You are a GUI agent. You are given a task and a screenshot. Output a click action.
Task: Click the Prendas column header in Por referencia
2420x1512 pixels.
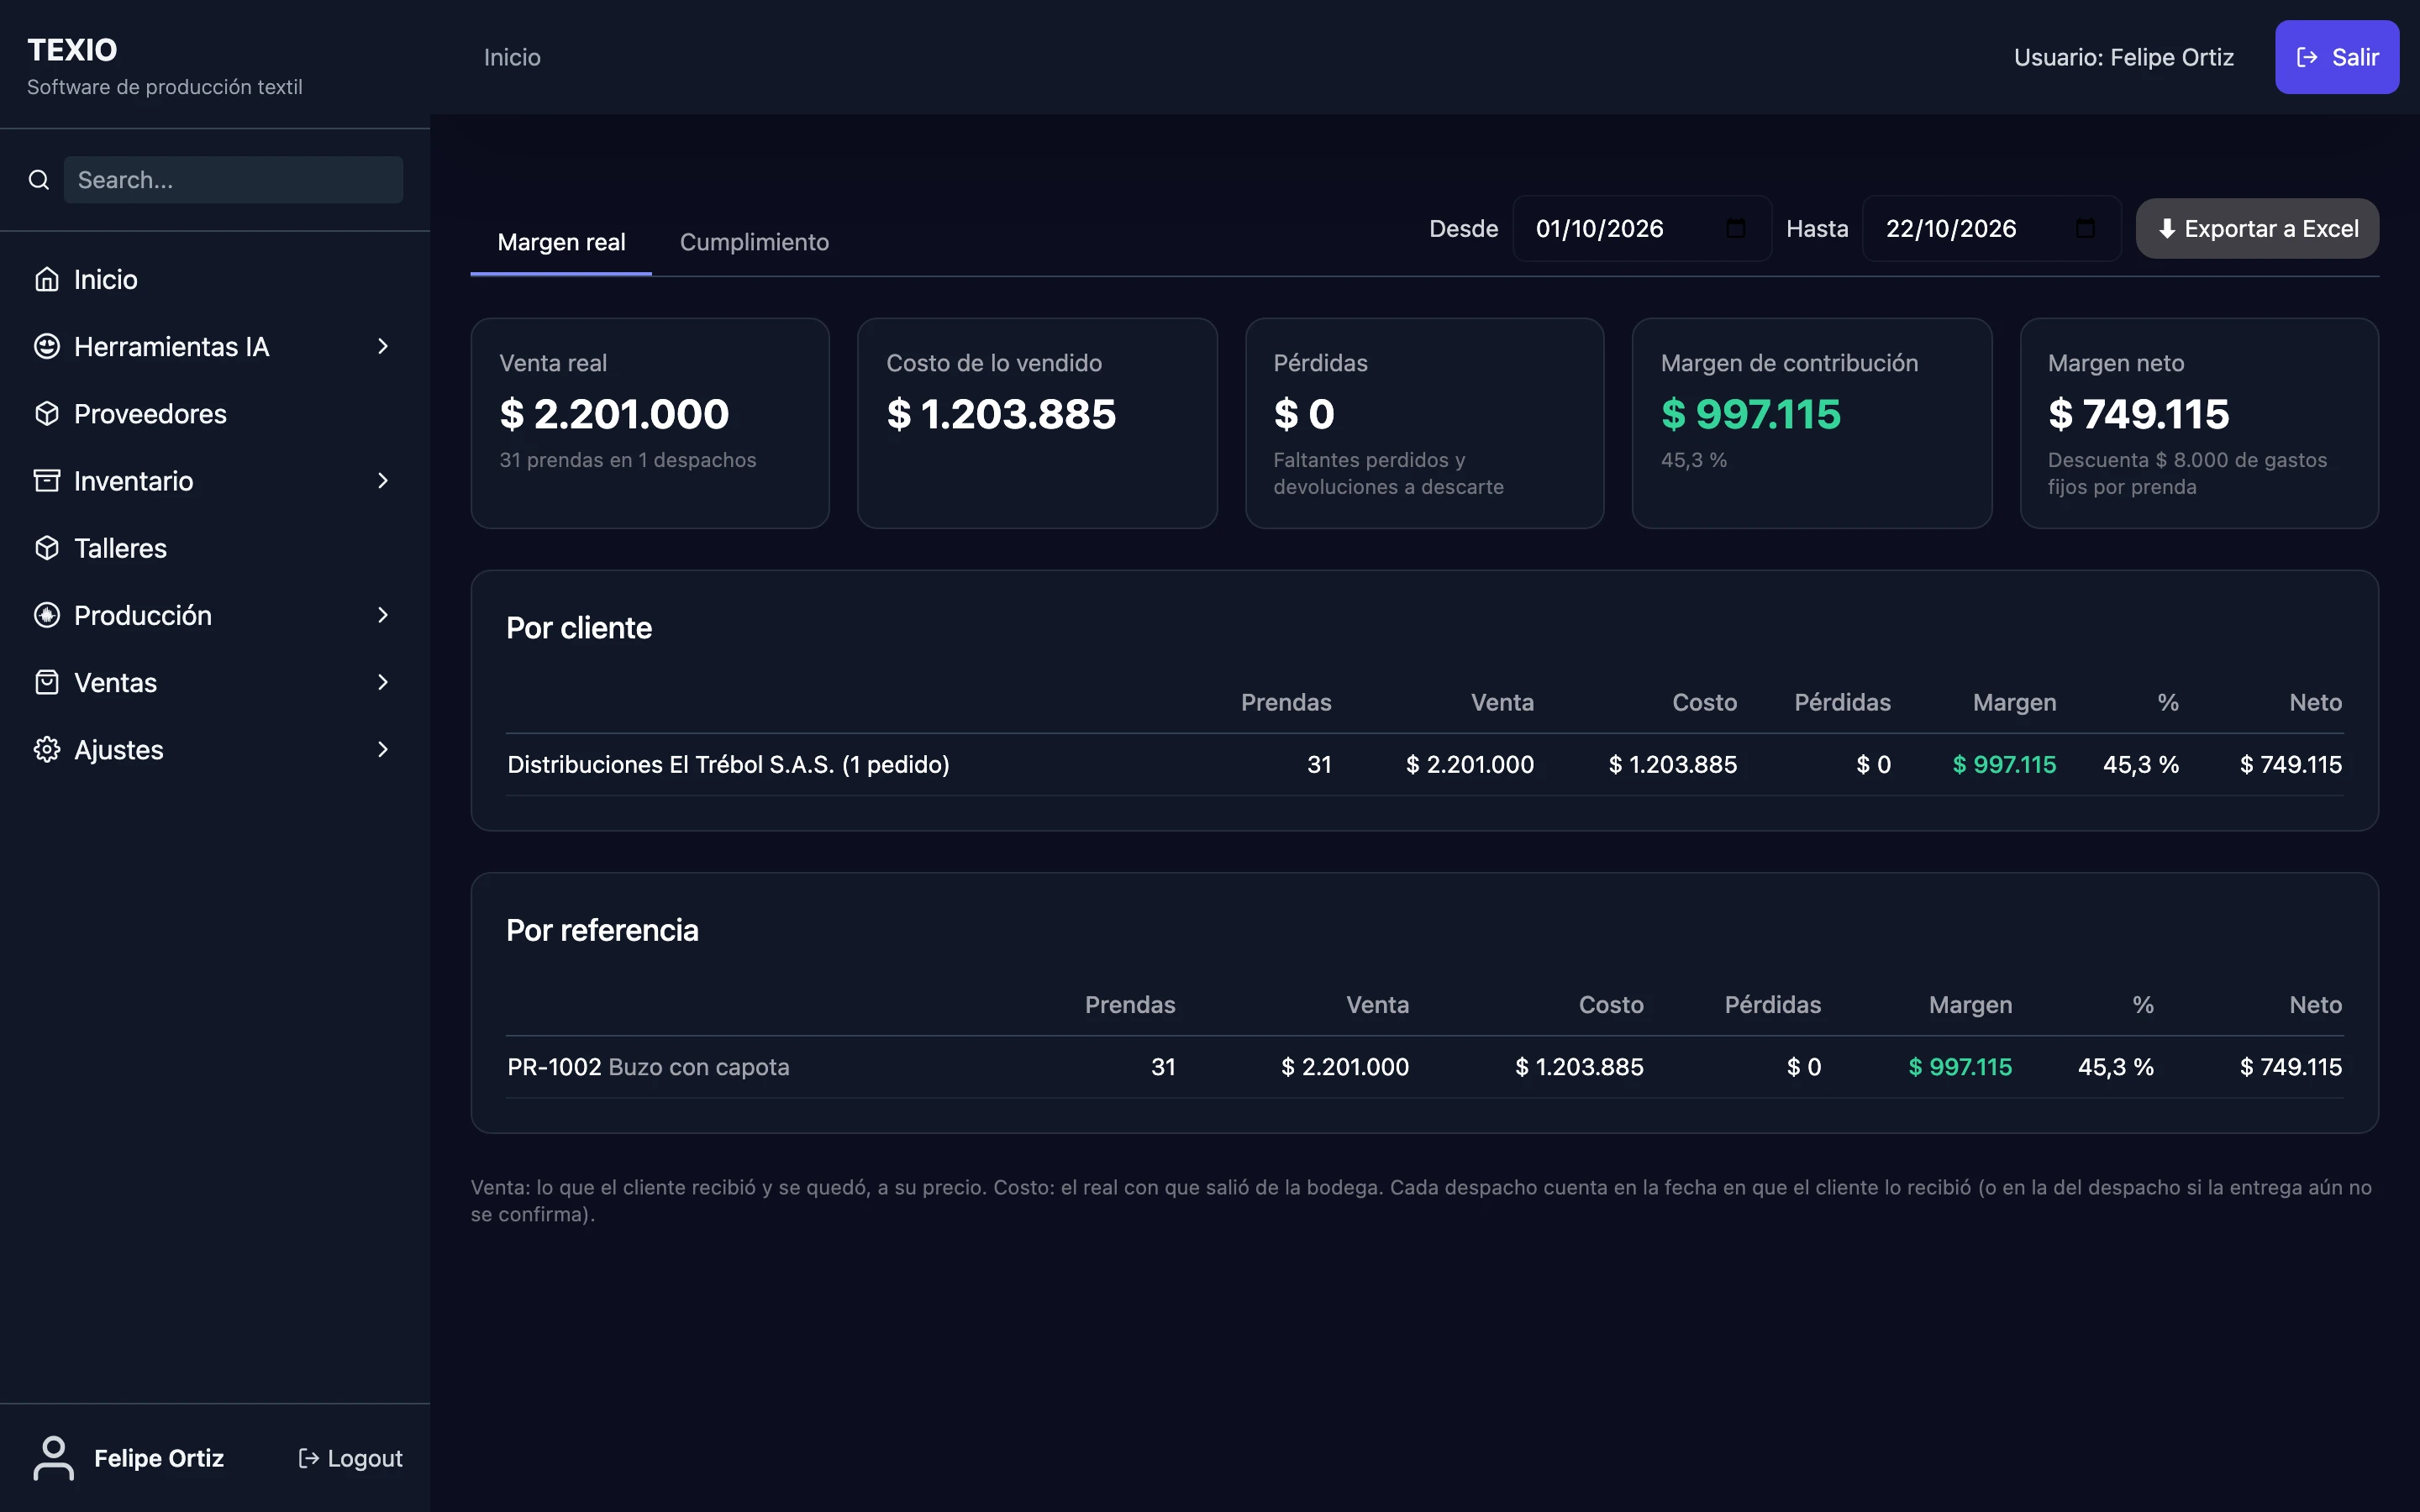point(1130,1005)
